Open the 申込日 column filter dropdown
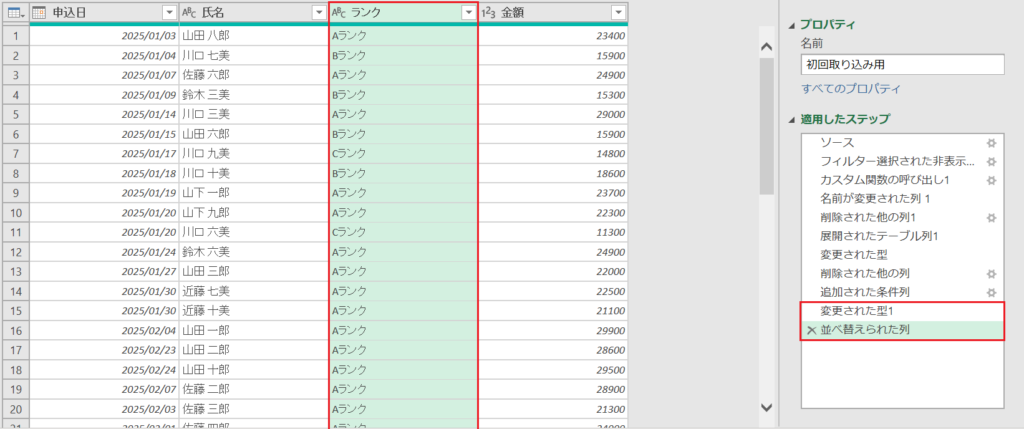Screen dimensions: 1024x429 (x=169, y=13)
